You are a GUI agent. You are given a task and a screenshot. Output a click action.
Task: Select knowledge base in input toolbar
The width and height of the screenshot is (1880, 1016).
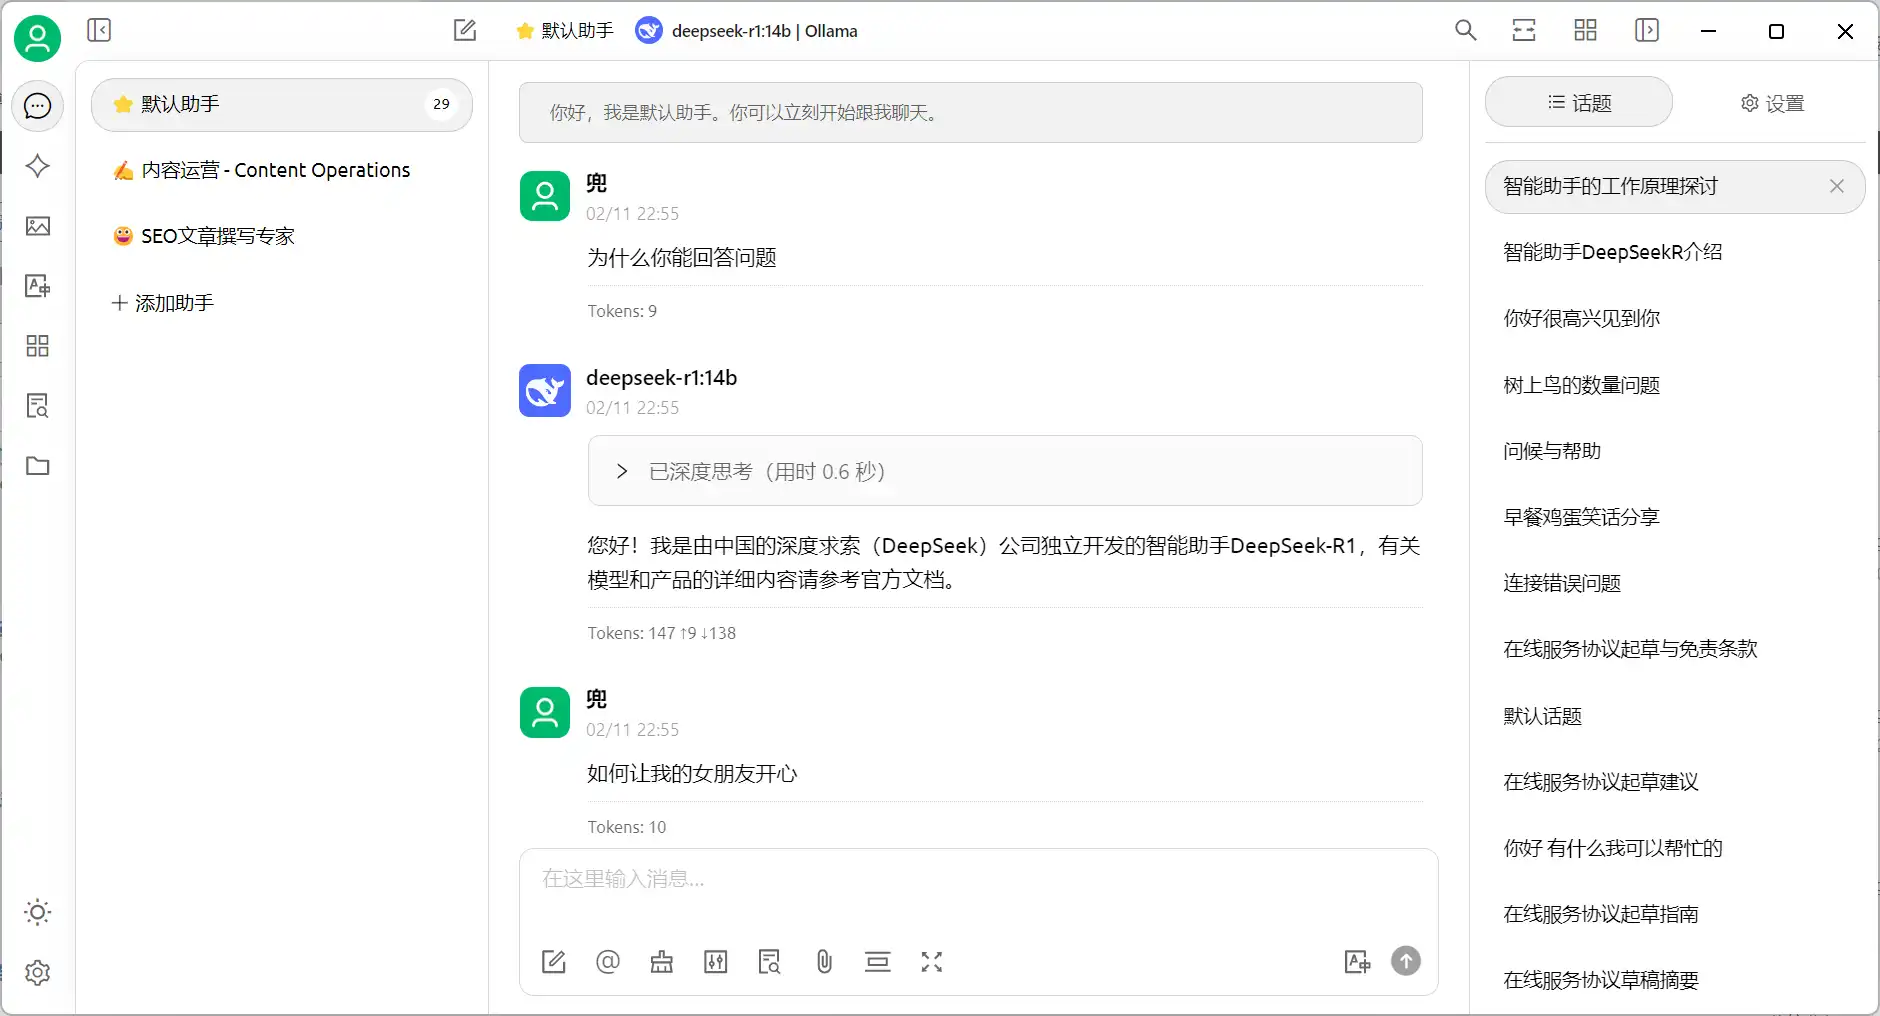(x=769, y=962)
